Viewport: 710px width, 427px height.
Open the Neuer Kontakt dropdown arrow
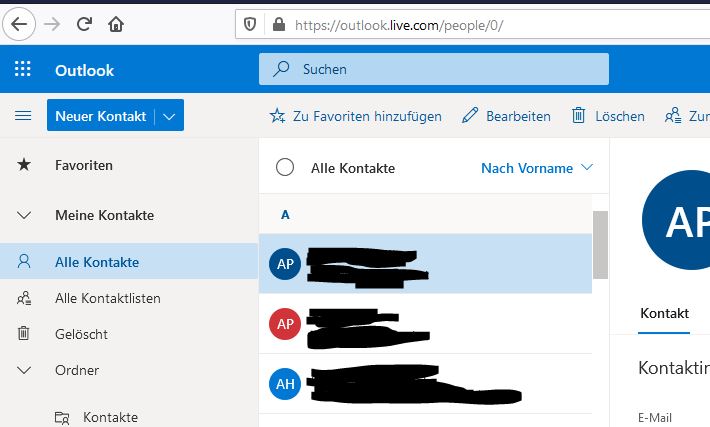pos(169,116)
